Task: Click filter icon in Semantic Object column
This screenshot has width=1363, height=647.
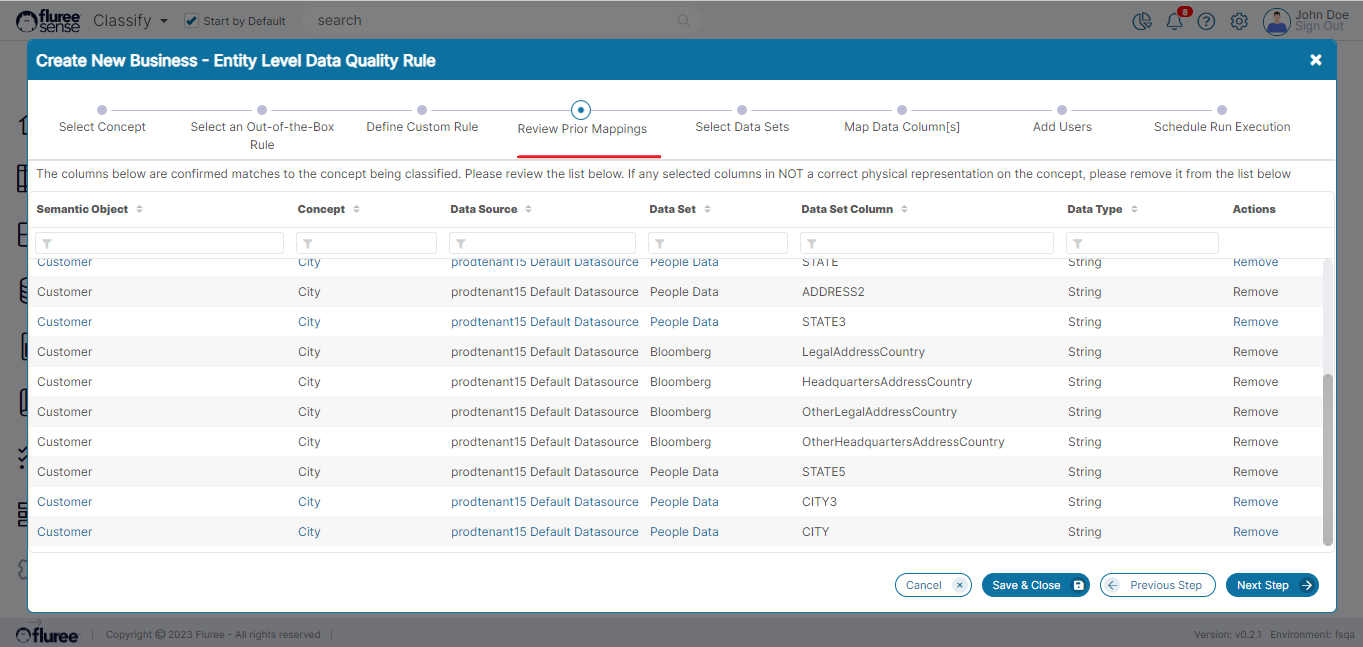Action: pyautogui.click(x=47, y=243)
